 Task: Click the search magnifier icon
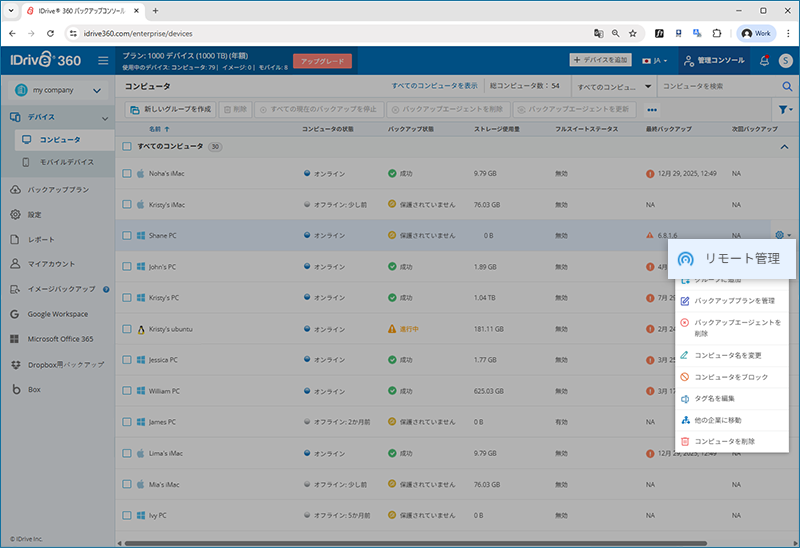(x=786, y=87)
